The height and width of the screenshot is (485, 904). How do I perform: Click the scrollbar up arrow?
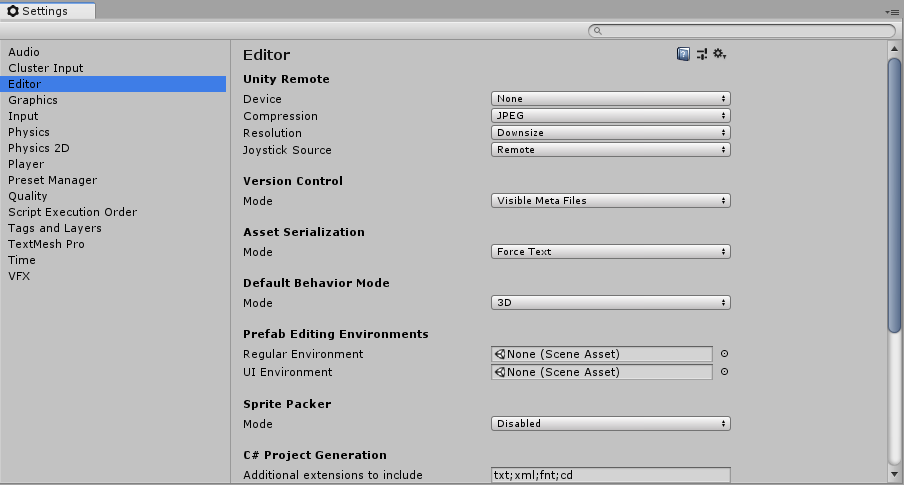click(x=894, y=50)
